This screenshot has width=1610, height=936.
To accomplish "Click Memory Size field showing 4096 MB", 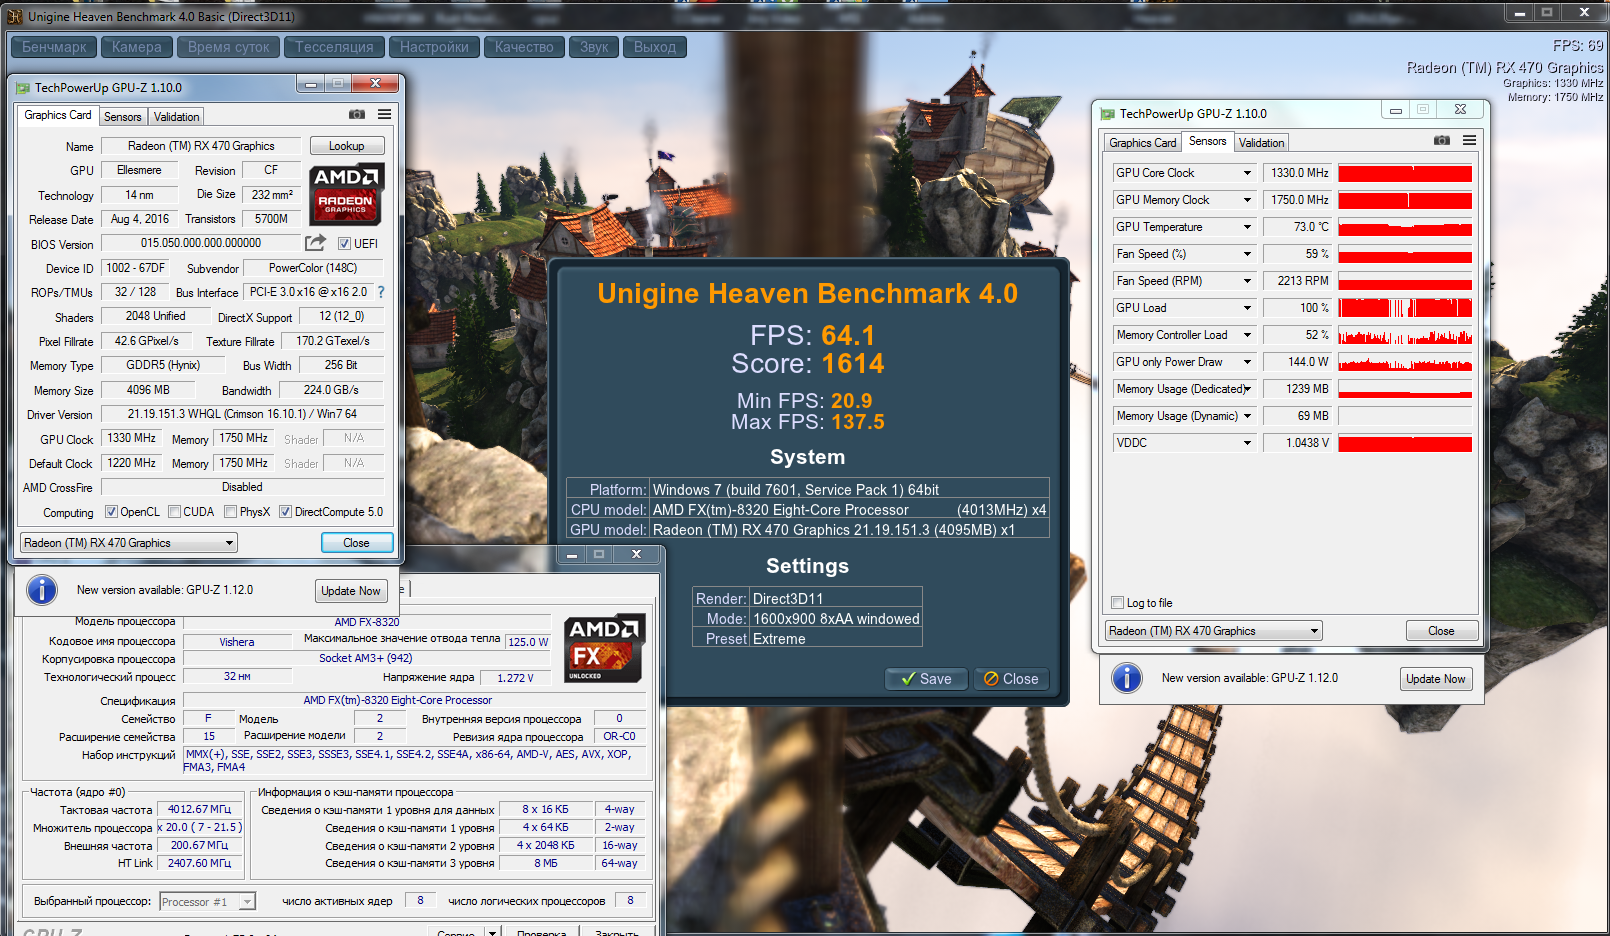I will (x=148, y=390).
